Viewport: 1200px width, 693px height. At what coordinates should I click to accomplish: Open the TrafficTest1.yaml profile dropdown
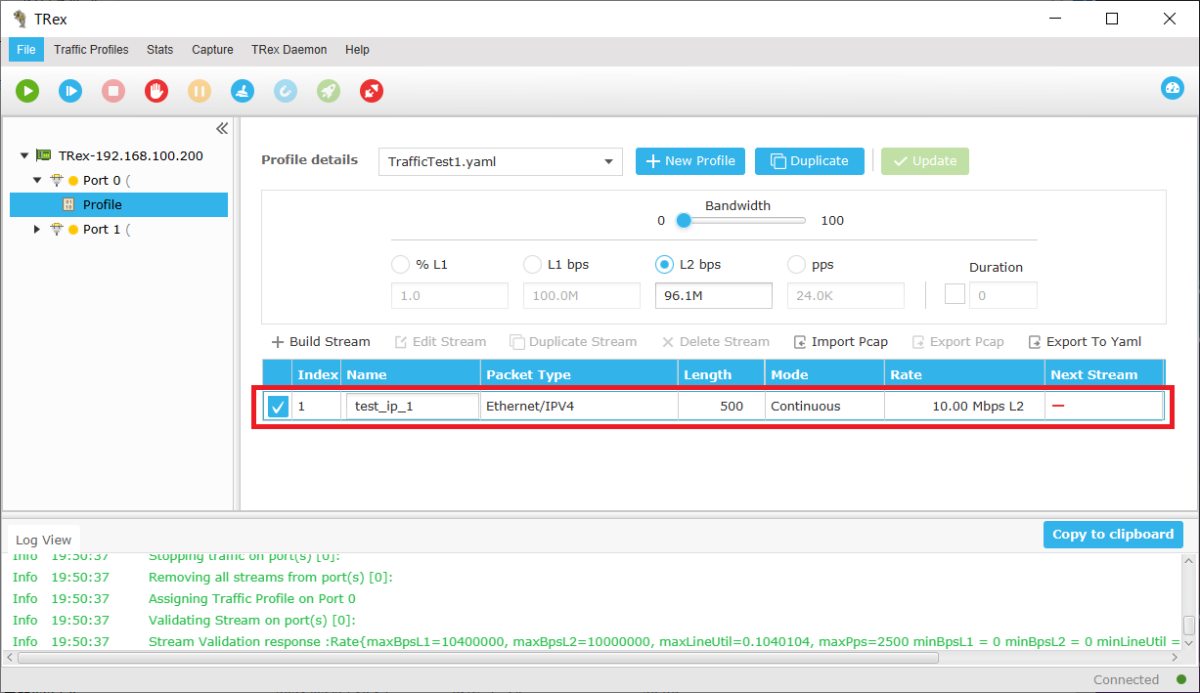tap(500, 161)
